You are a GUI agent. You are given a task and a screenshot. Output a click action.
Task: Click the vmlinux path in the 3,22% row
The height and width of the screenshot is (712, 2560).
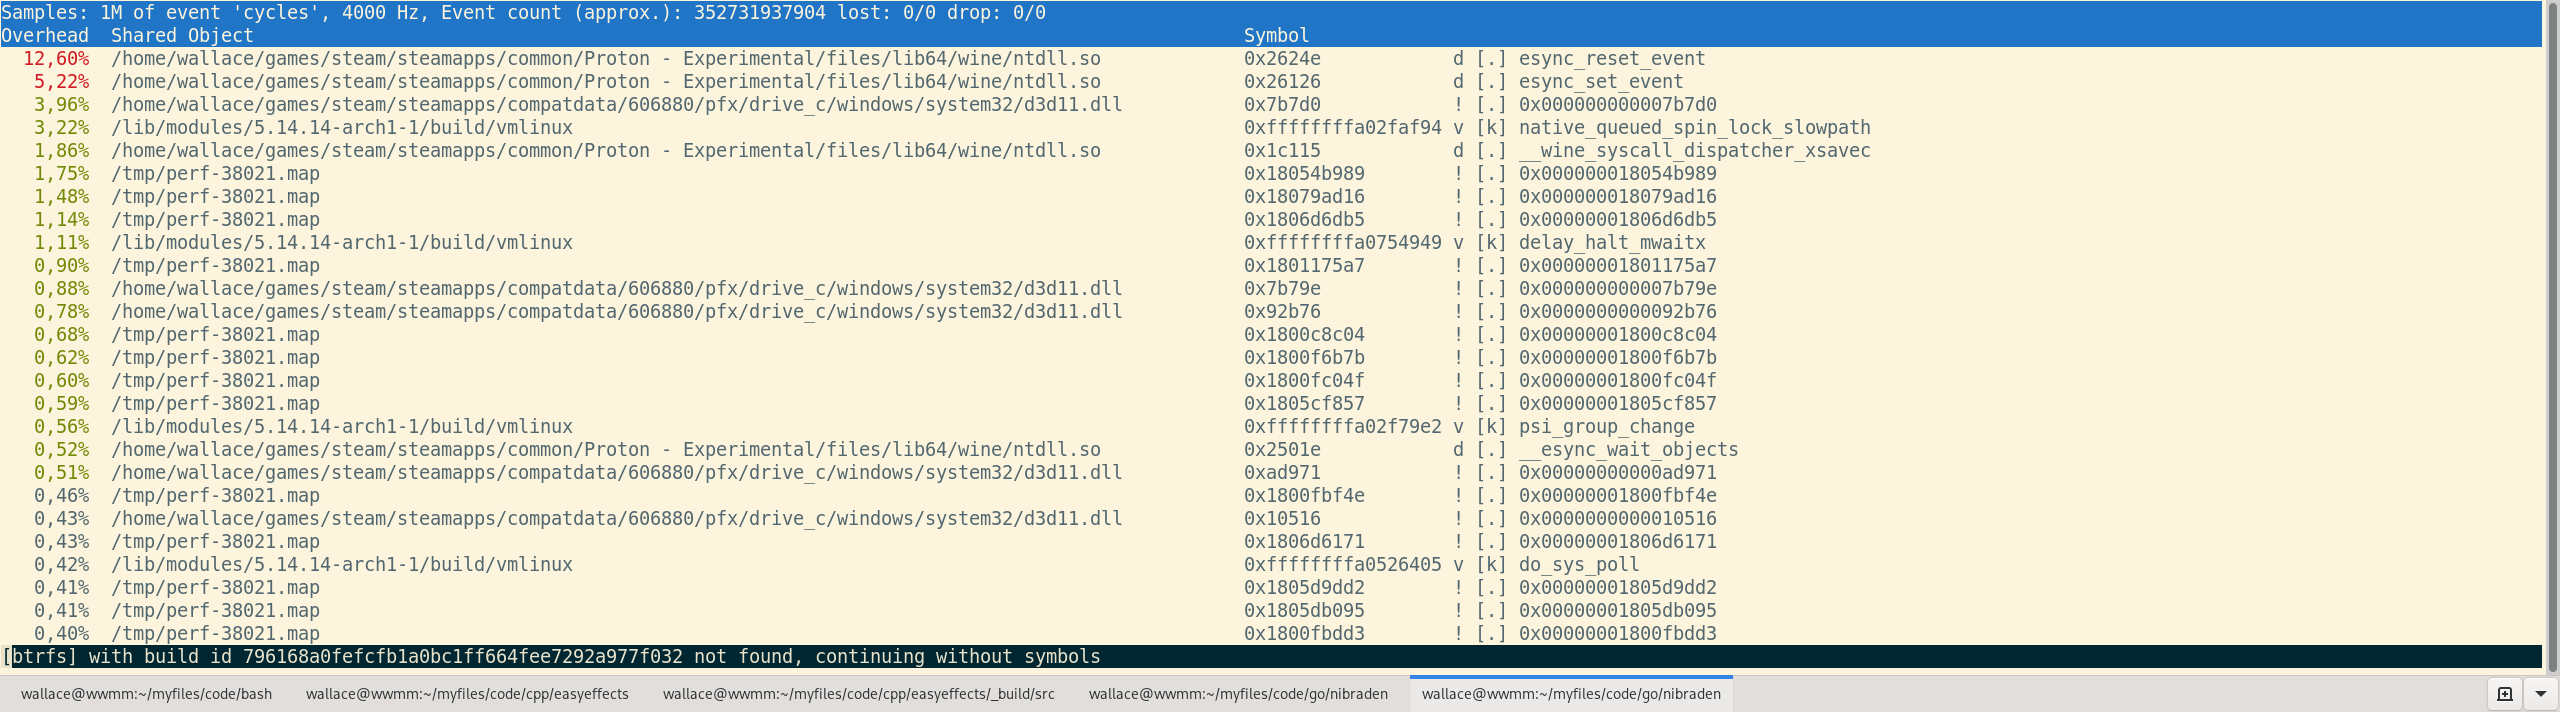coord(342,128)
